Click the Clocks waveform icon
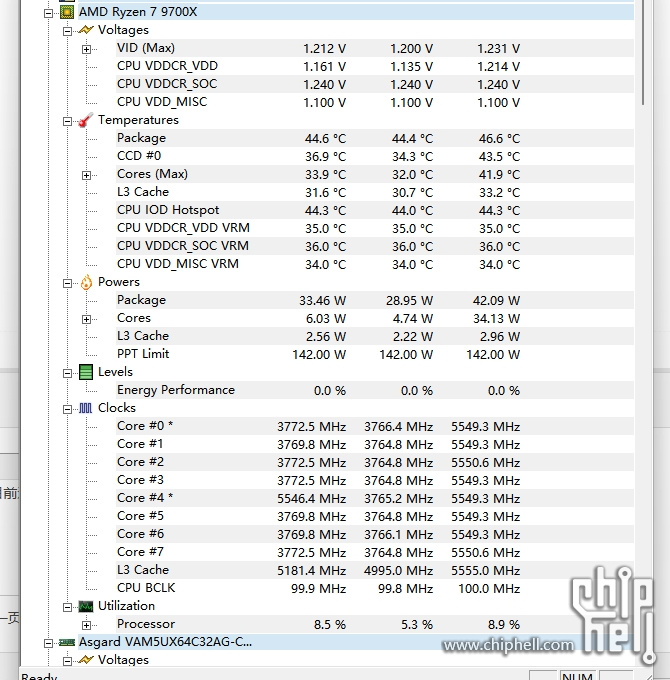 (x=86, y=408)
